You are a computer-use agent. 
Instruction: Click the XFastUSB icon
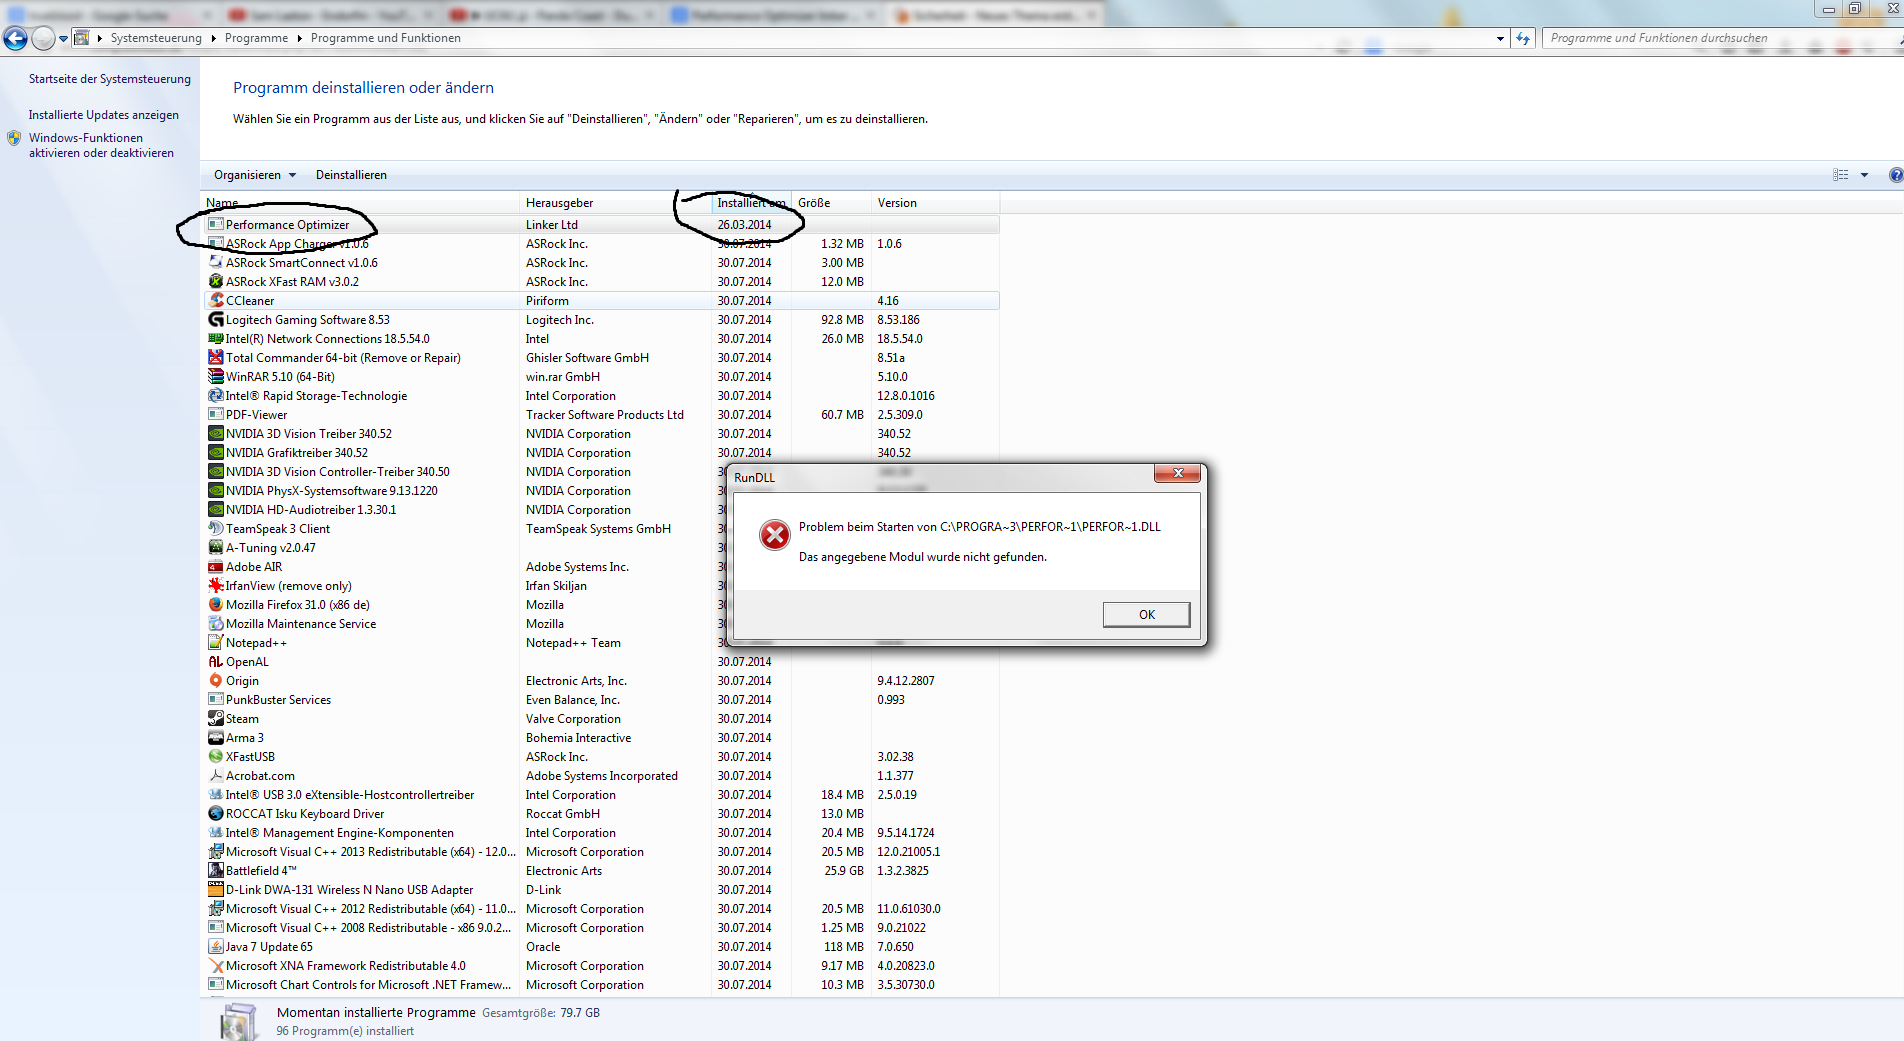[216, 757]
